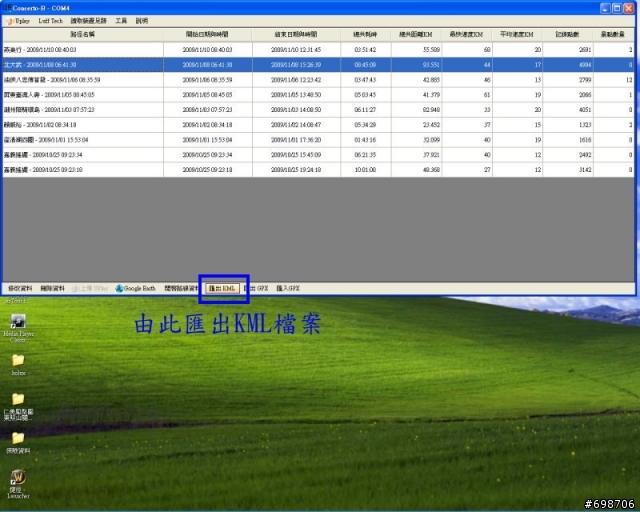Open the Uplay menu
The image size is (640, 512).
point(18,21)
